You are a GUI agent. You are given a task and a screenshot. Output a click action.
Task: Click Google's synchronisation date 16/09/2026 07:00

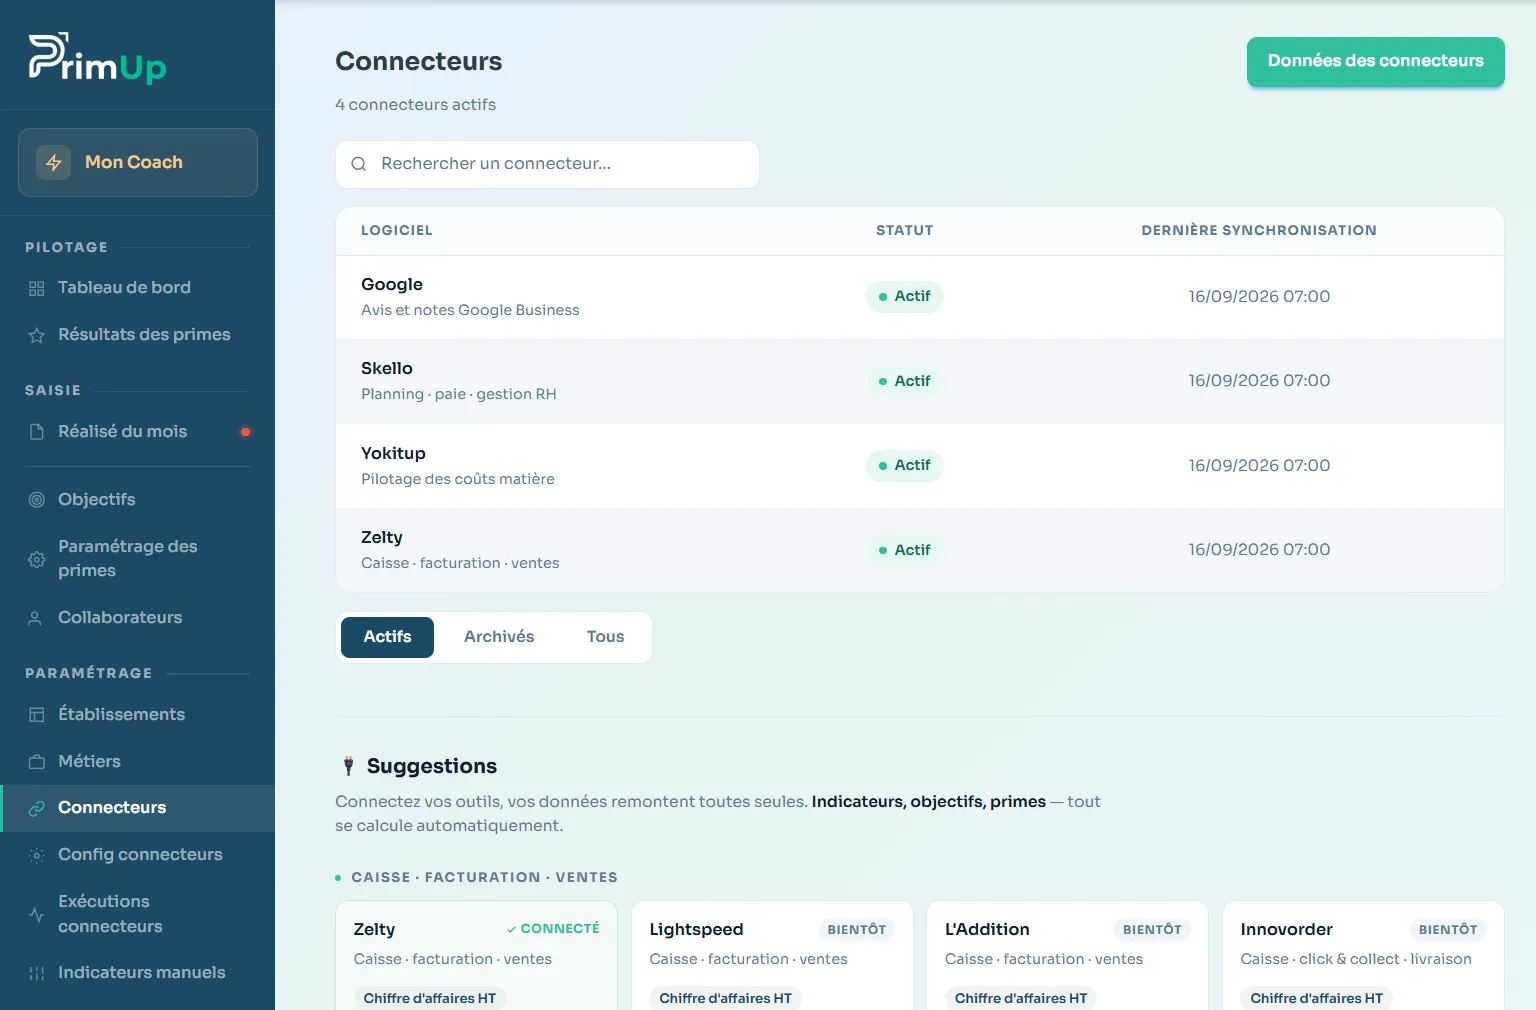(x=1259, y=297)
